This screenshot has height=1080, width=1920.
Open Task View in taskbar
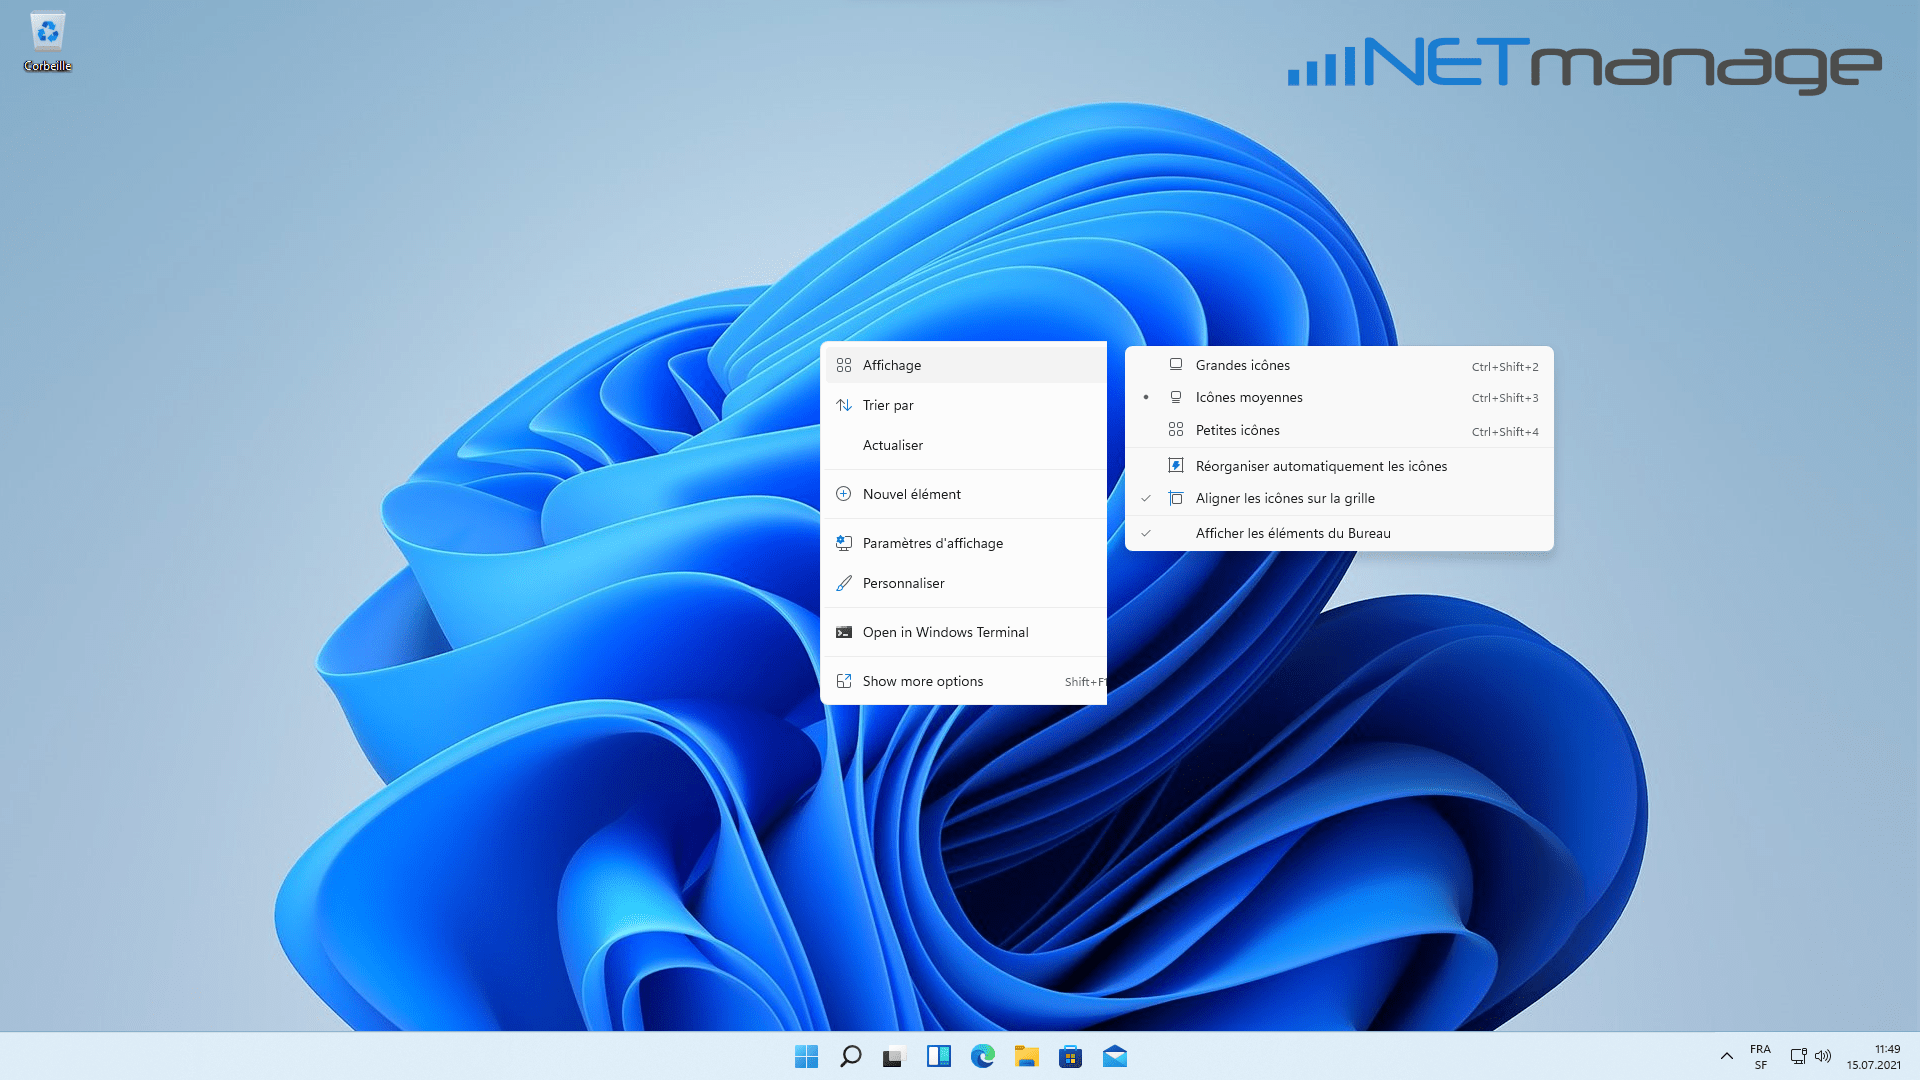[x=894, y=1056]
